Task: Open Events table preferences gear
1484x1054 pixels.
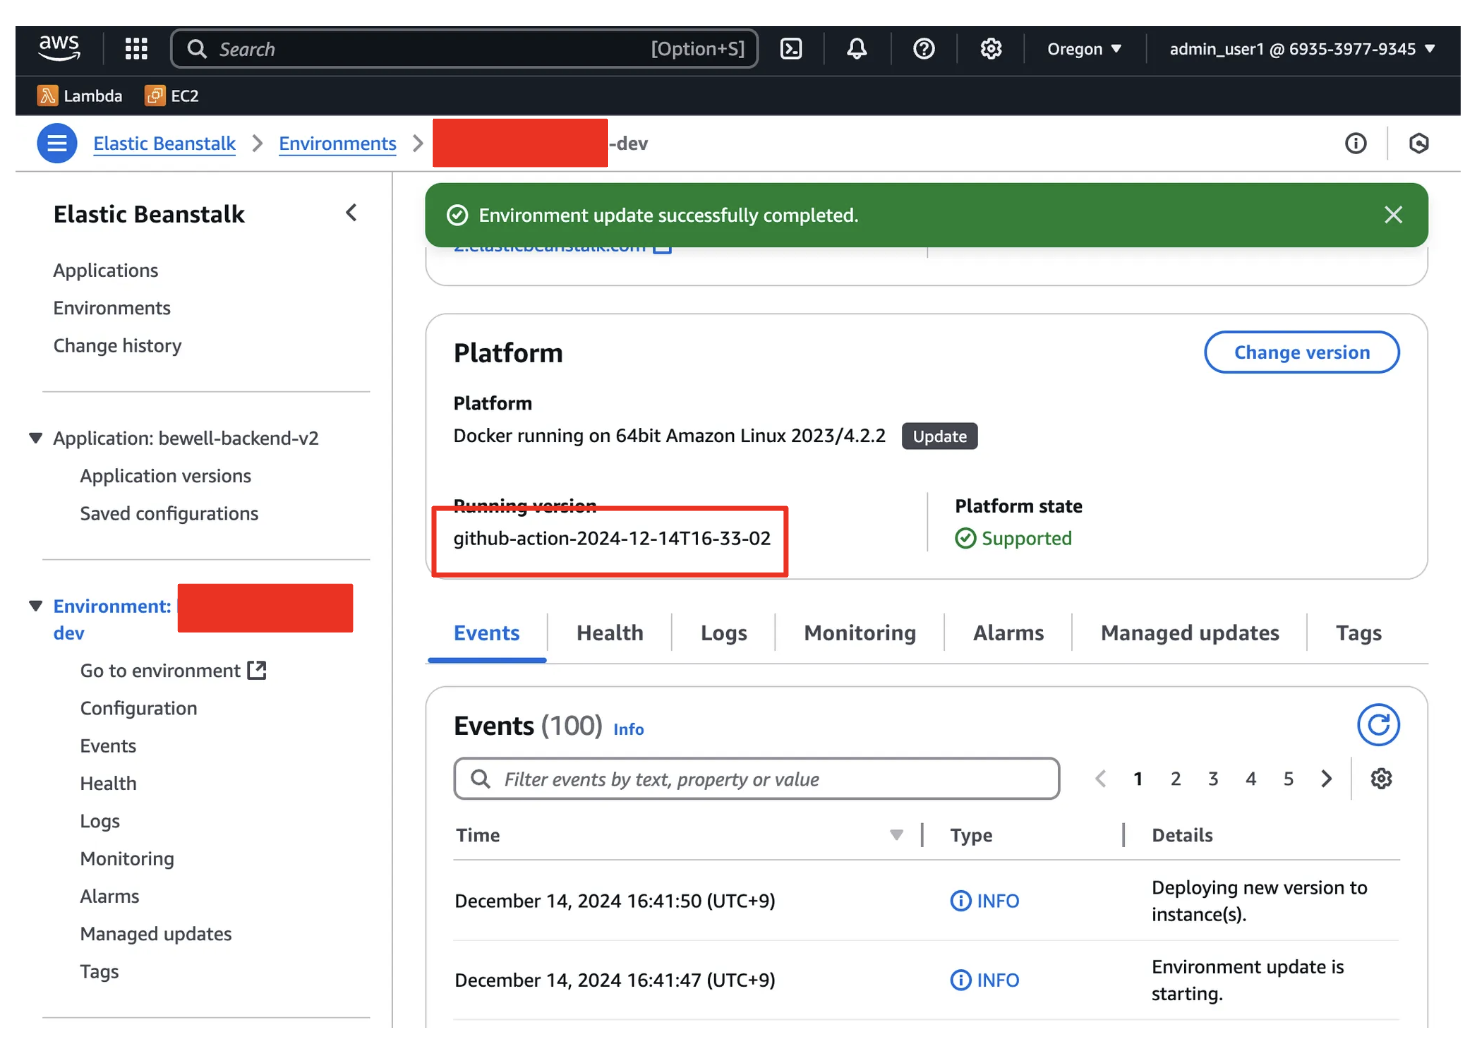Action: tap(1381, 778)
